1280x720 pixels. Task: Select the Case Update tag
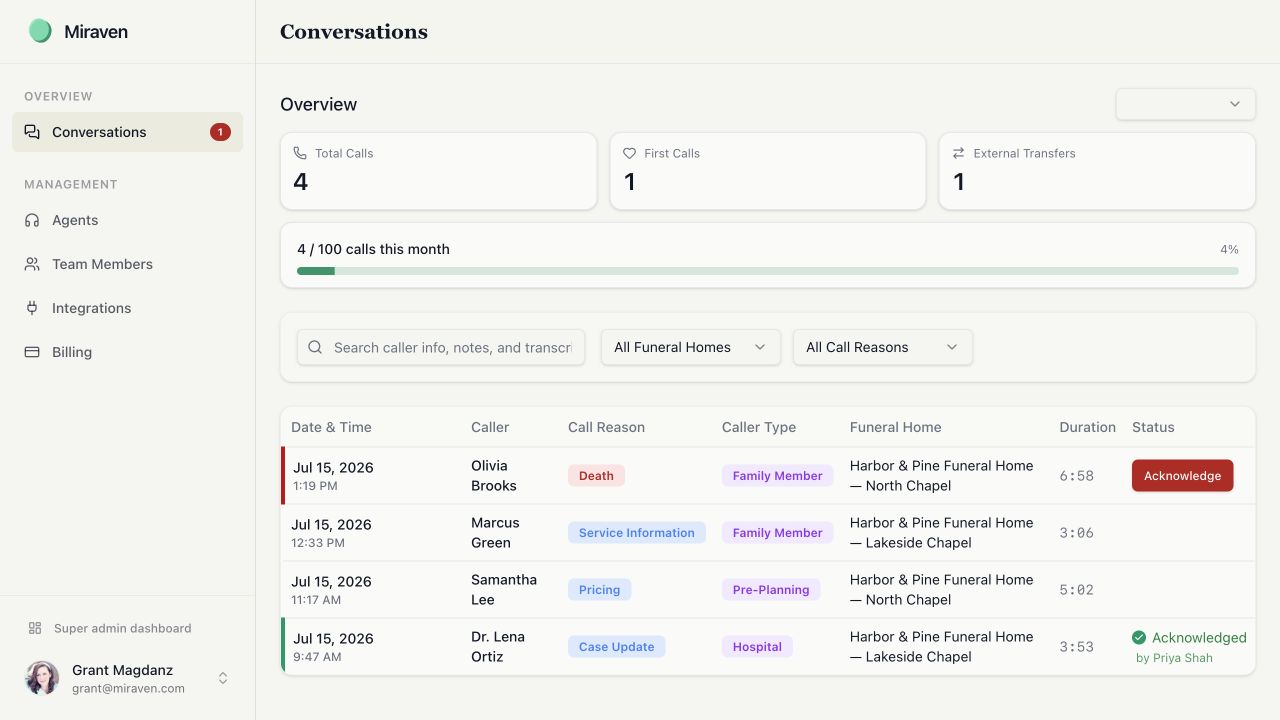pyautogui.click(x=616, y=647)
